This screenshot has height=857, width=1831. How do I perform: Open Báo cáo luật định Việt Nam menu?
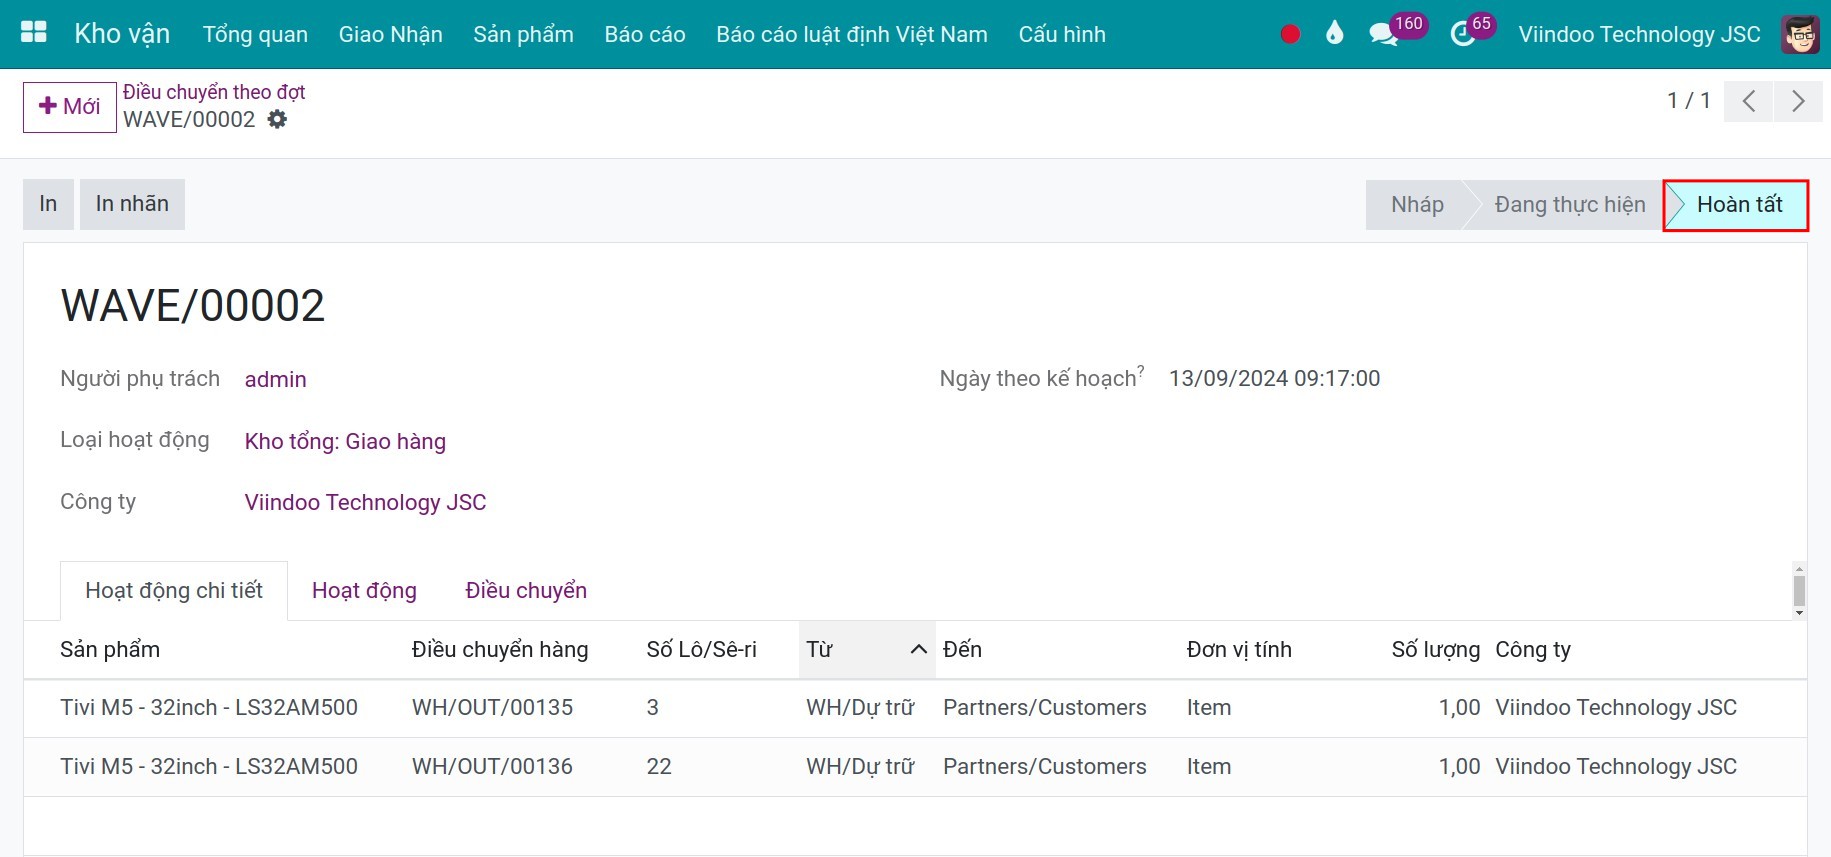(852, 34)
